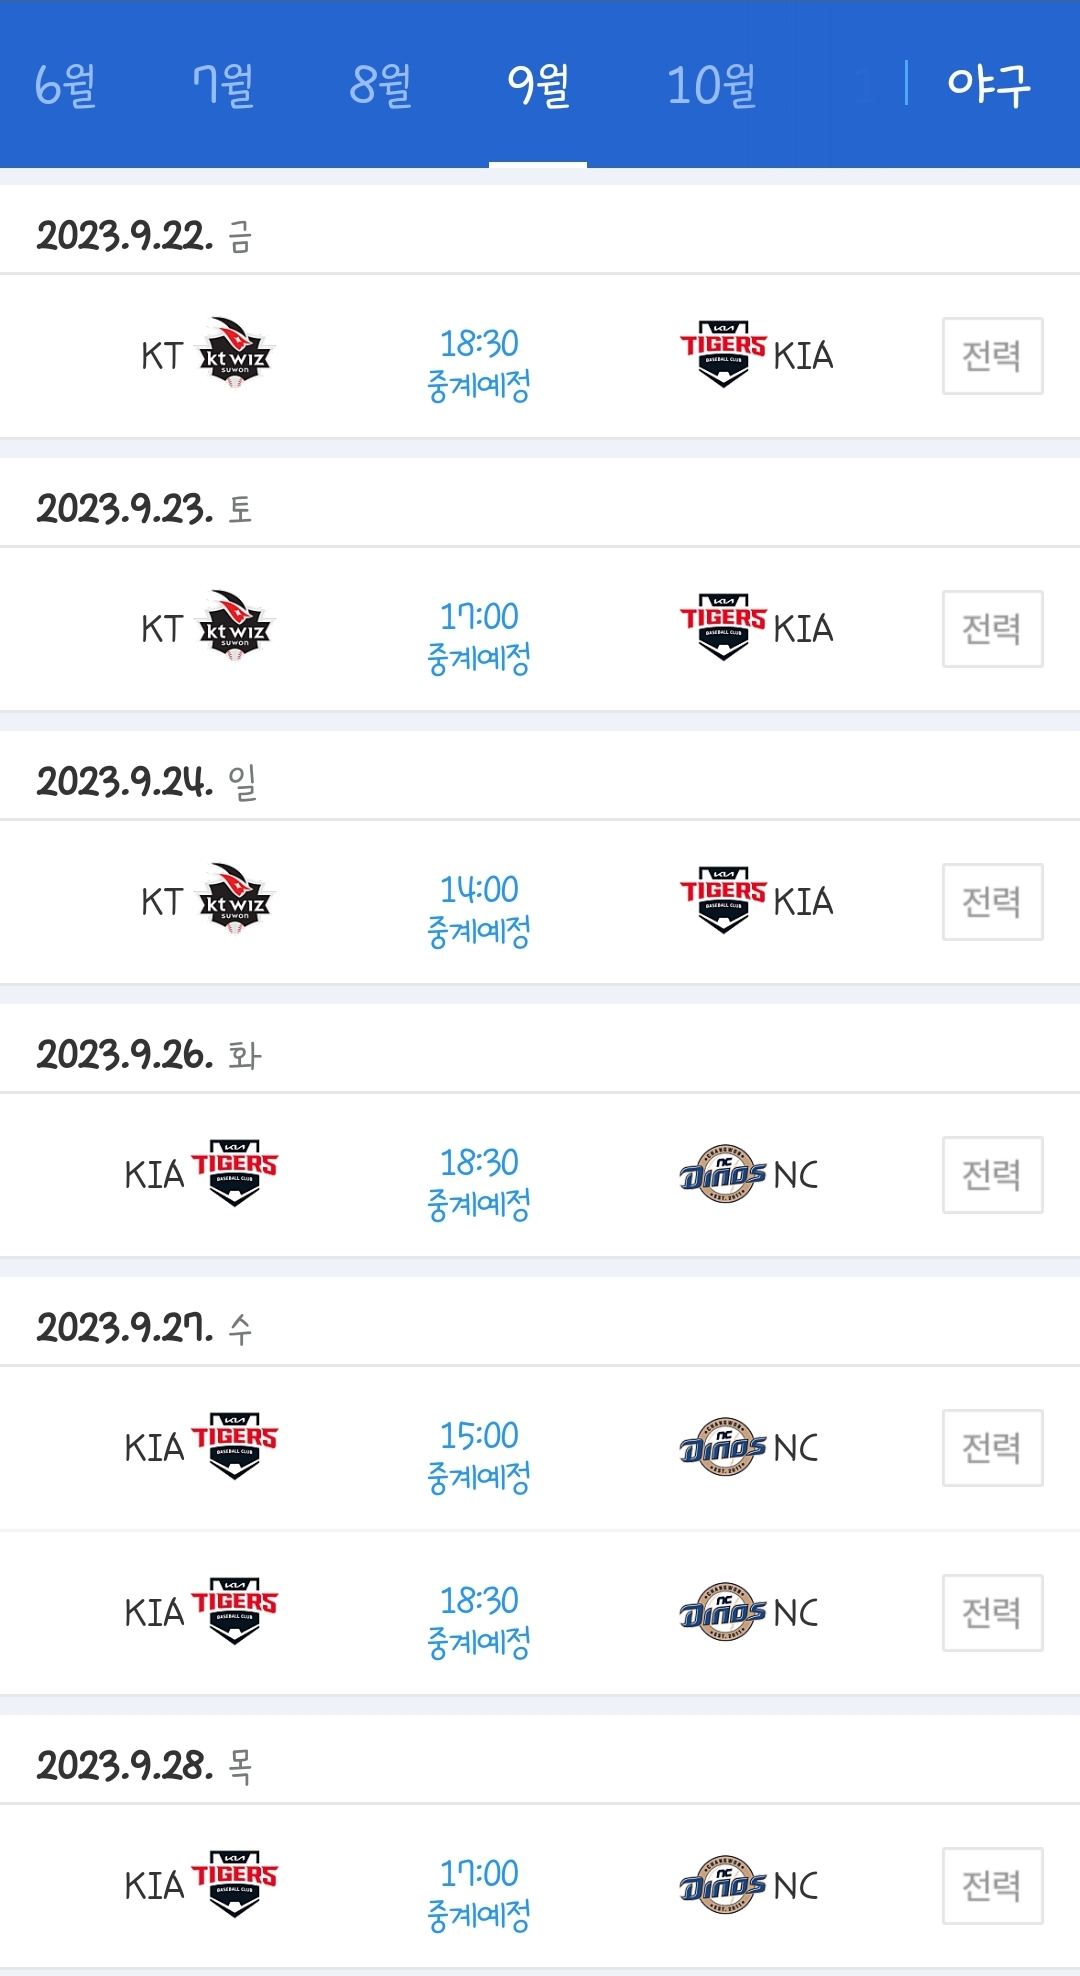Click 18:30 중계예정 for the second 9.27 game
The image size is (1080, 1976).
coord(479,1621)
